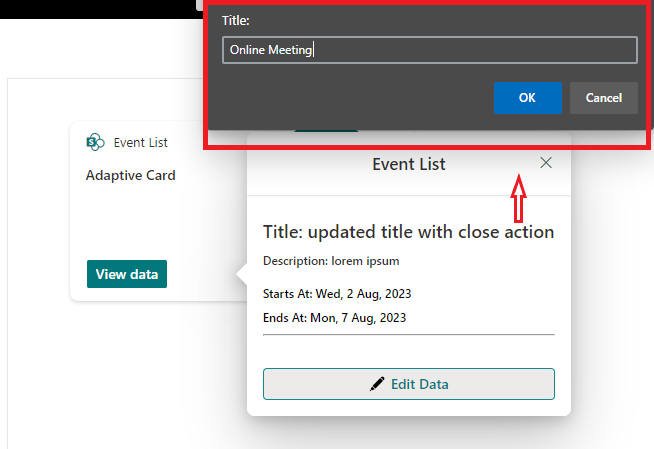Viewport: 654px width, 449px height.
Task: Click the teal button hidden behind dialog
Action: [326, 129]
